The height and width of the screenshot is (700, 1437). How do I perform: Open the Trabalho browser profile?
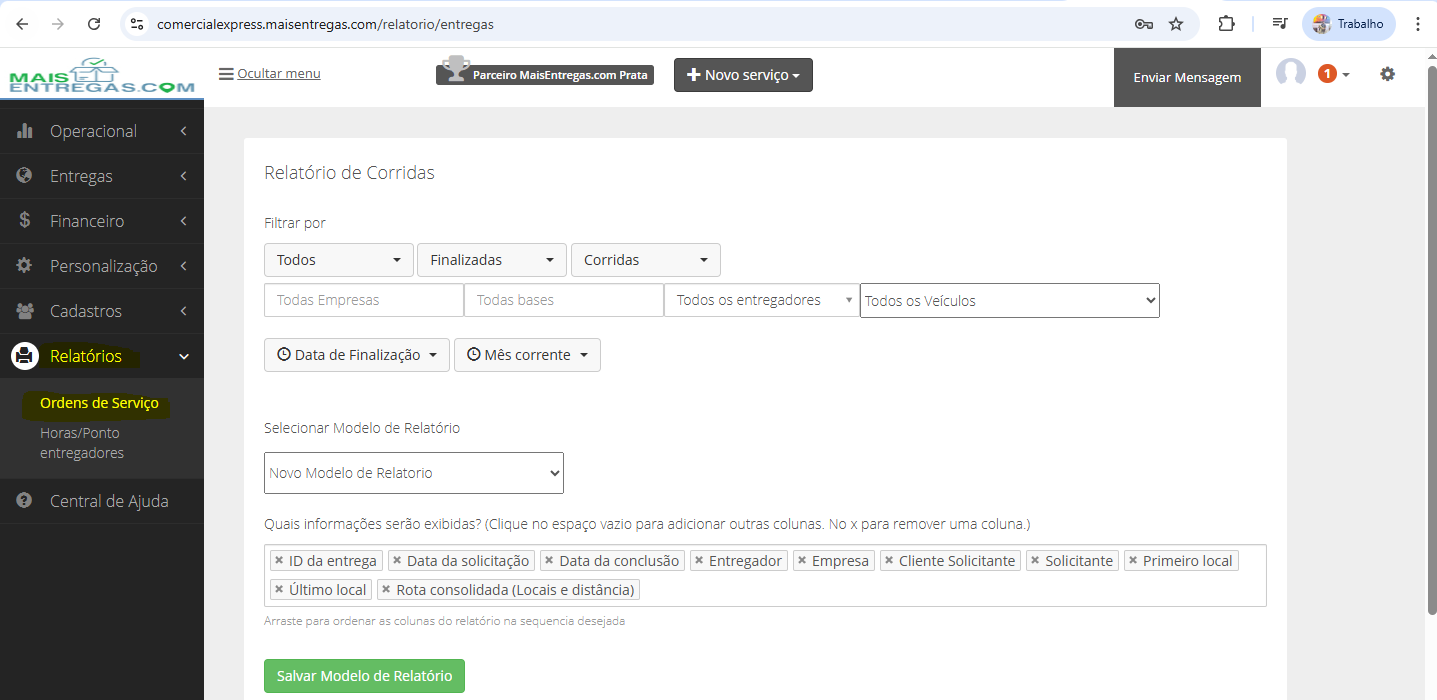click(x=1349, y=24)
